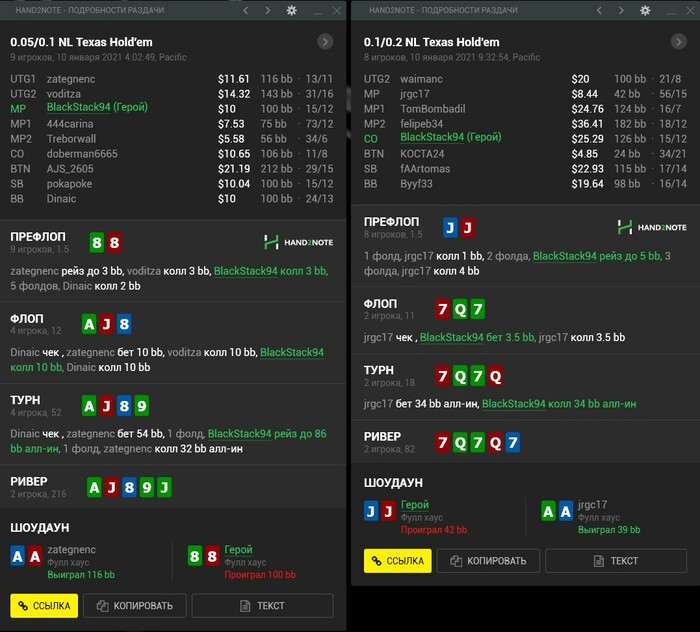Click green 8 card in left Герой showdown
Viewport: 700px width, 632px height.
tap(195, 556)
